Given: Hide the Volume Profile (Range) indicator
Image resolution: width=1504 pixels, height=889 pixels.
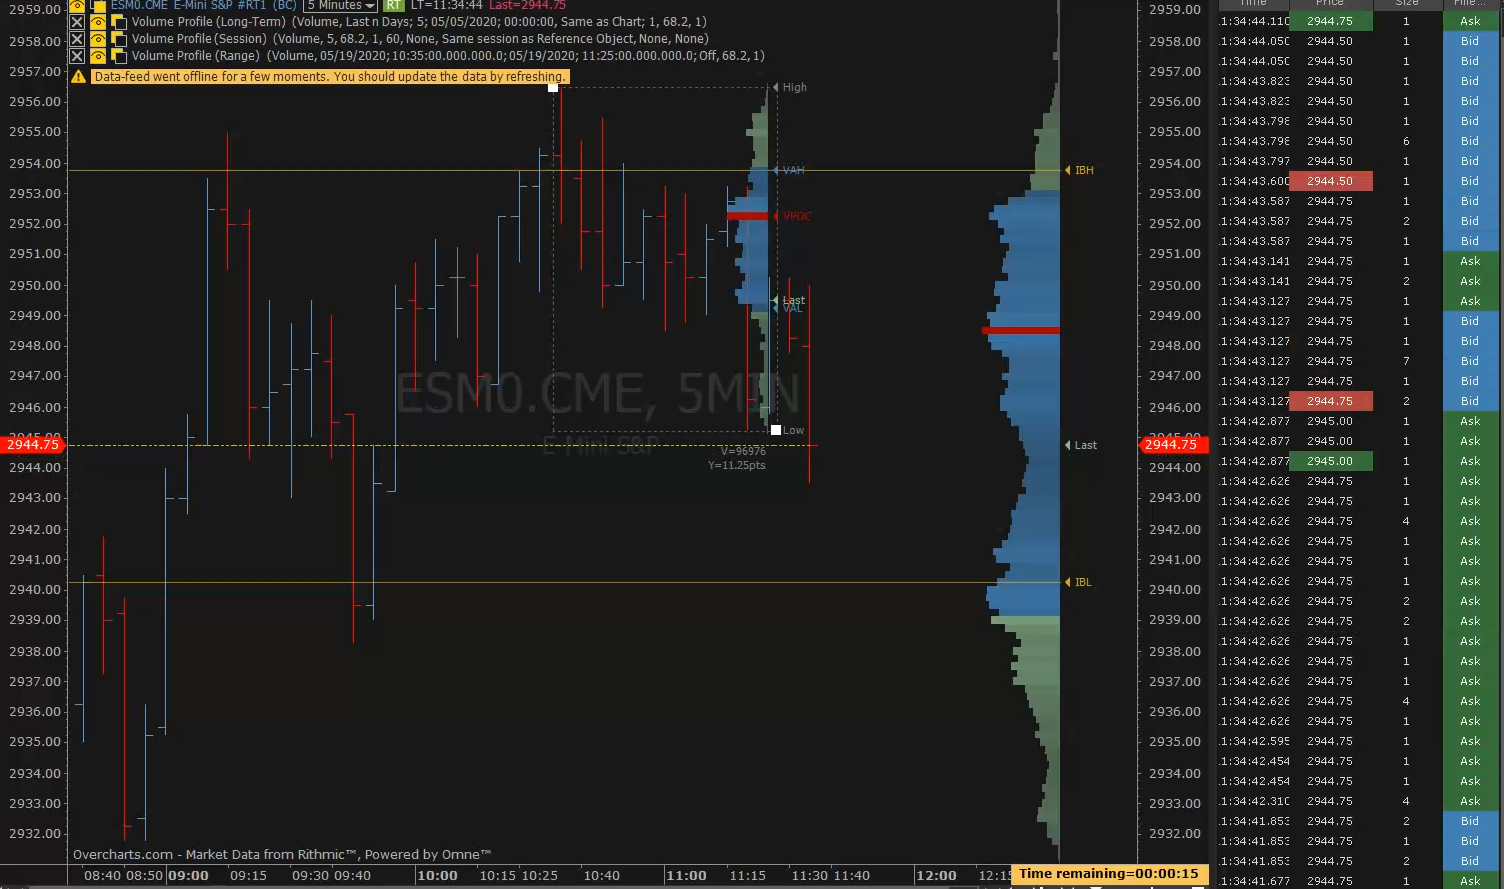Looking at the screenshot, I should pos(98,56).
